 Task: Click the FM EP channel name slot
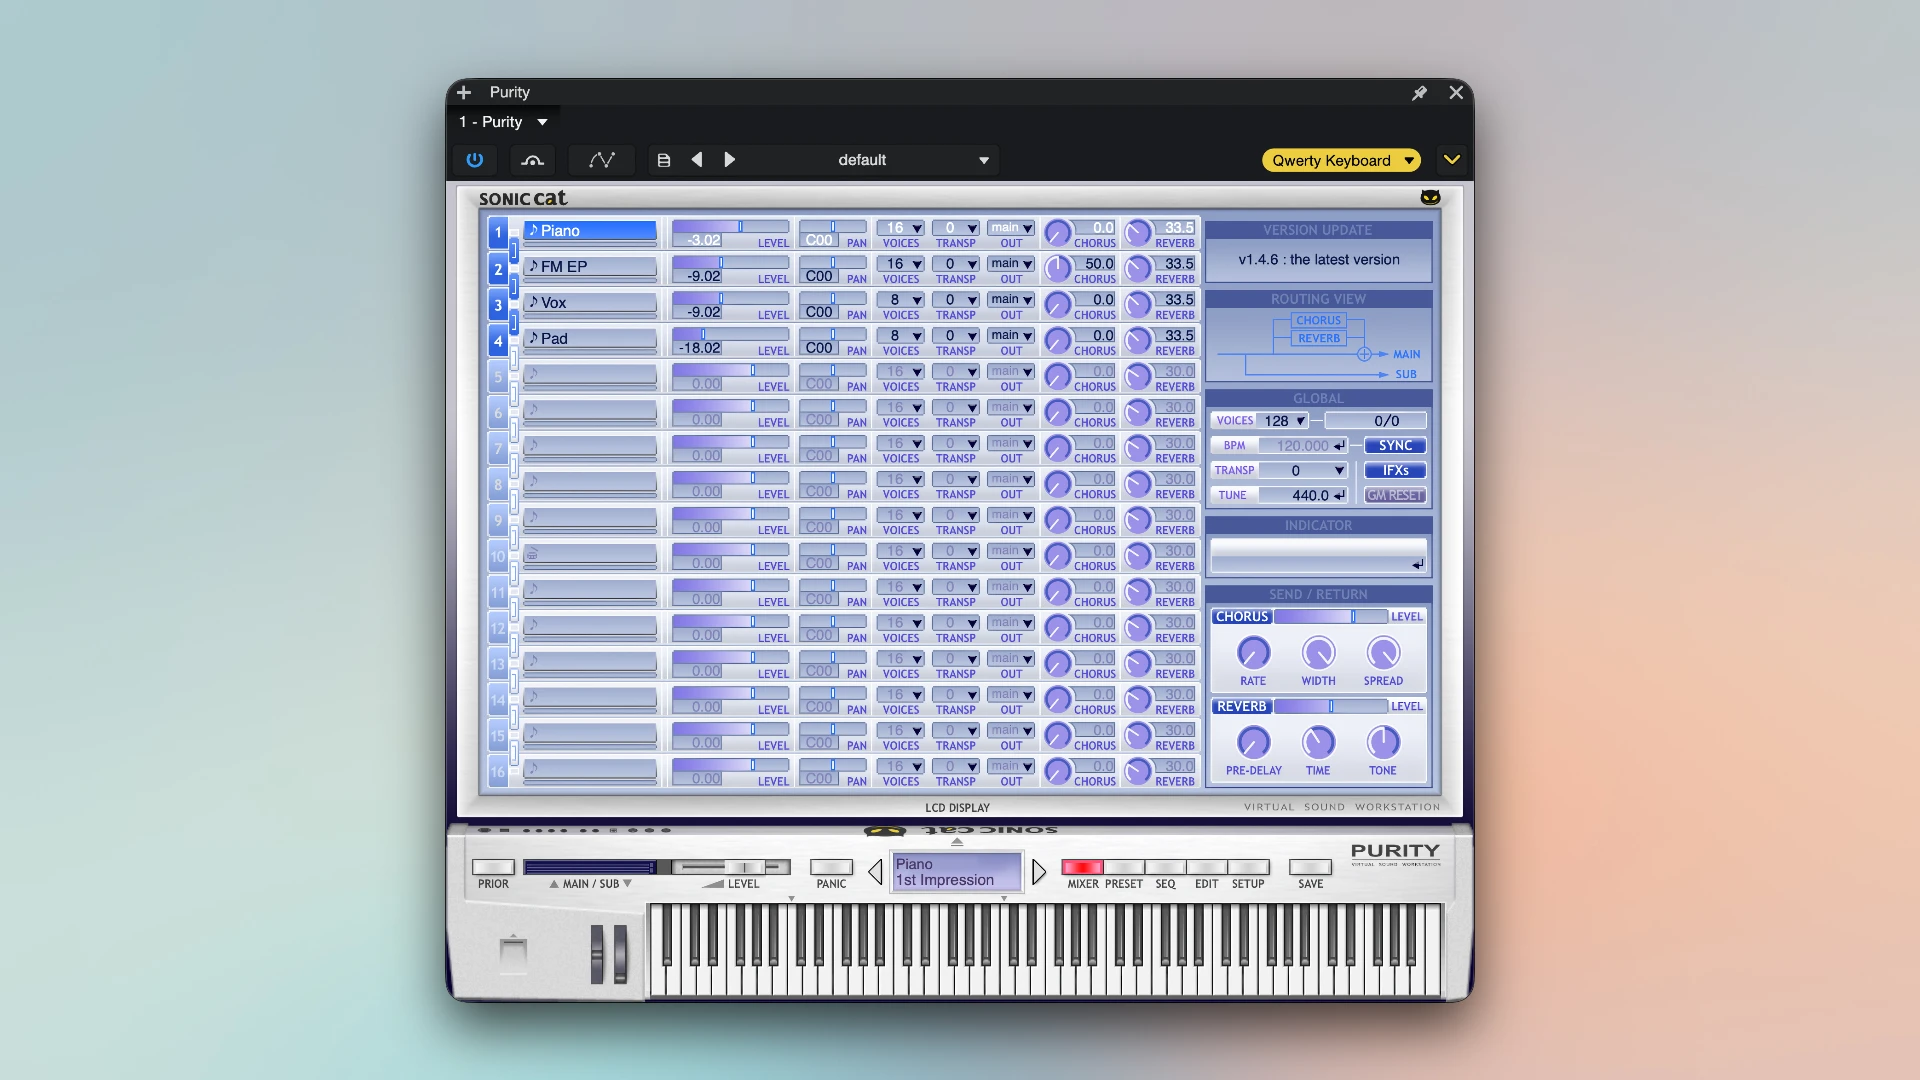[590, 267]
